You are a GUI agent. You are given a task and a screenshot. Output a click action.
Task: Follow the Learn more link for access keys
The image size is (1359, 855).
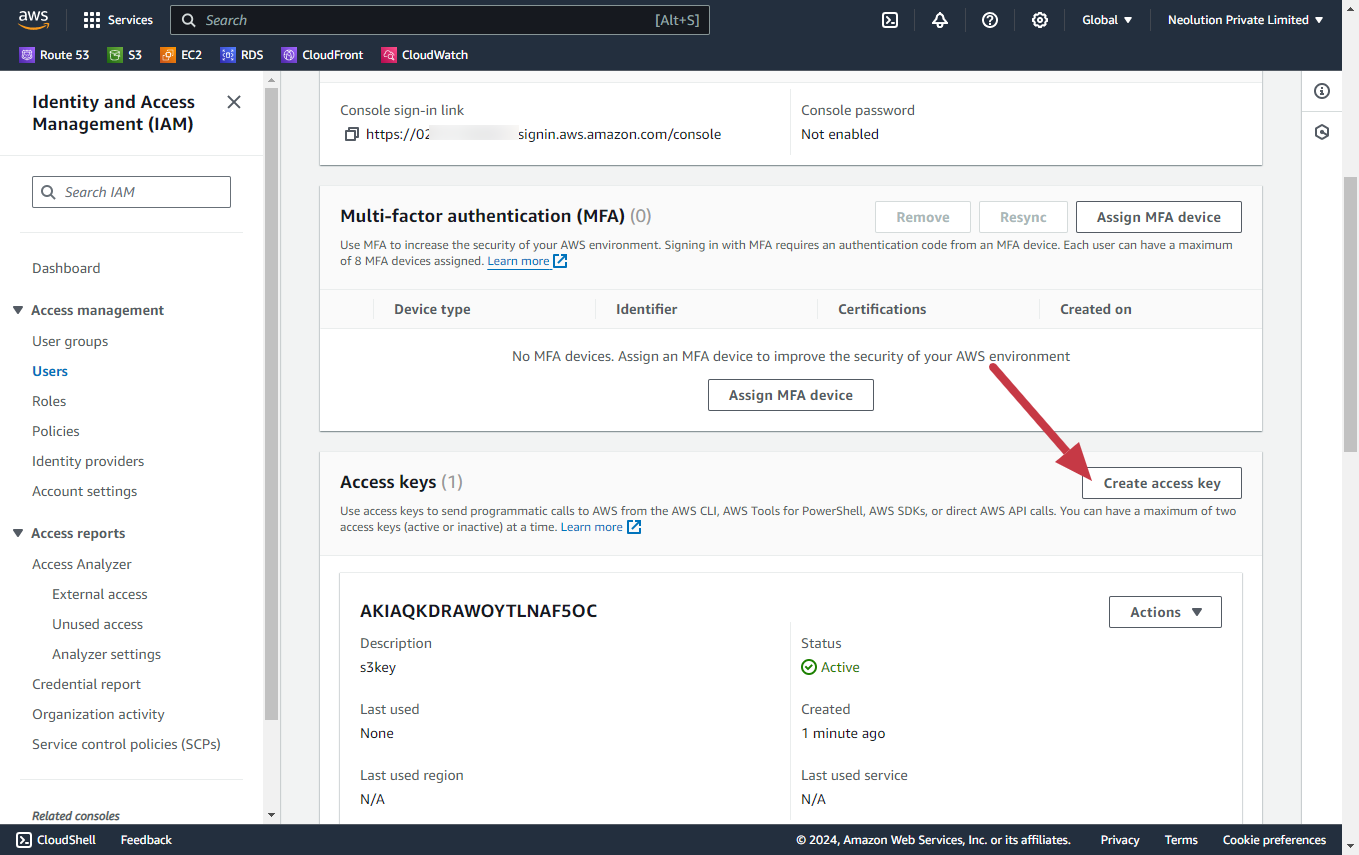[592, 527]
